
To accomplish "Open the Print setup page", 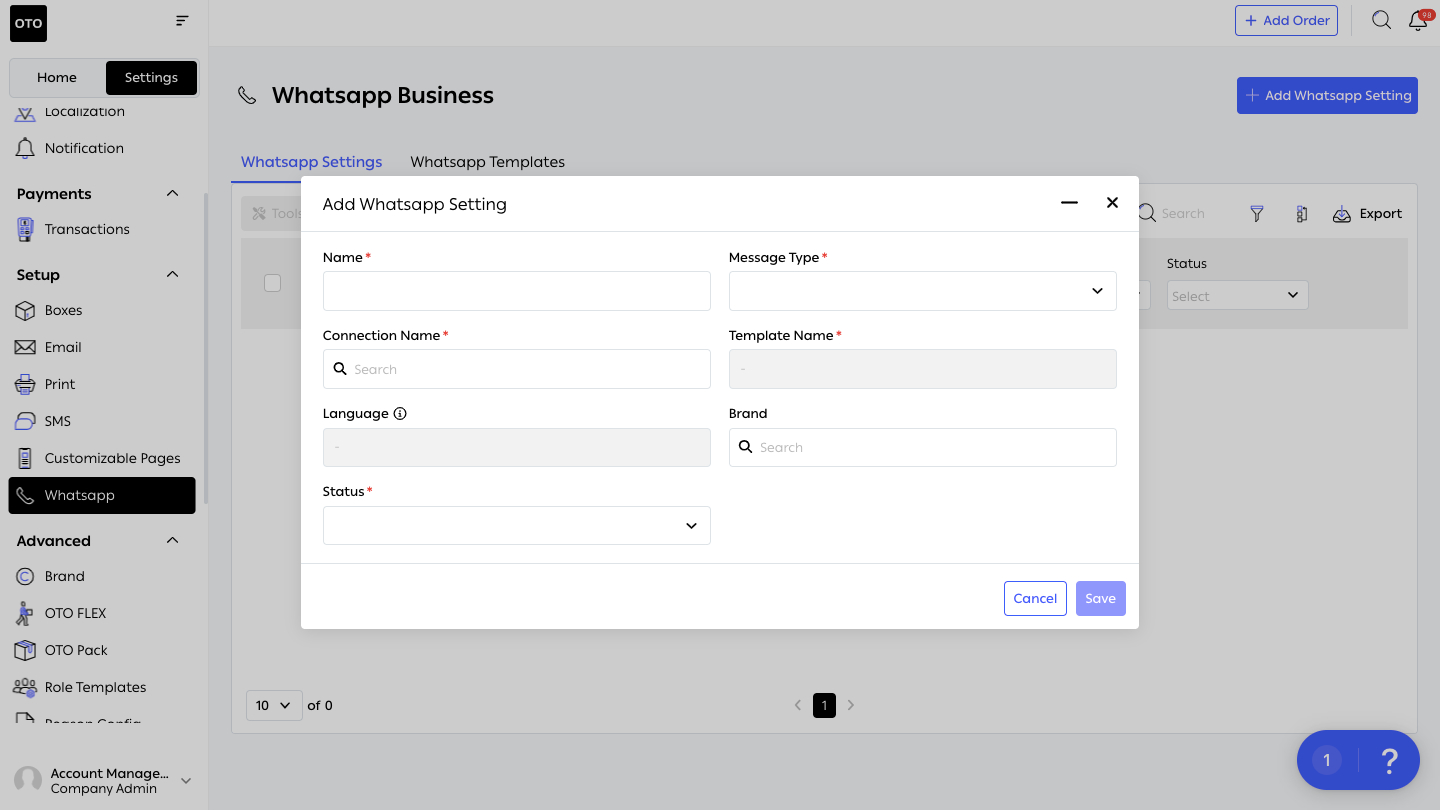I will pyautogui.click(x=60, y=384).
